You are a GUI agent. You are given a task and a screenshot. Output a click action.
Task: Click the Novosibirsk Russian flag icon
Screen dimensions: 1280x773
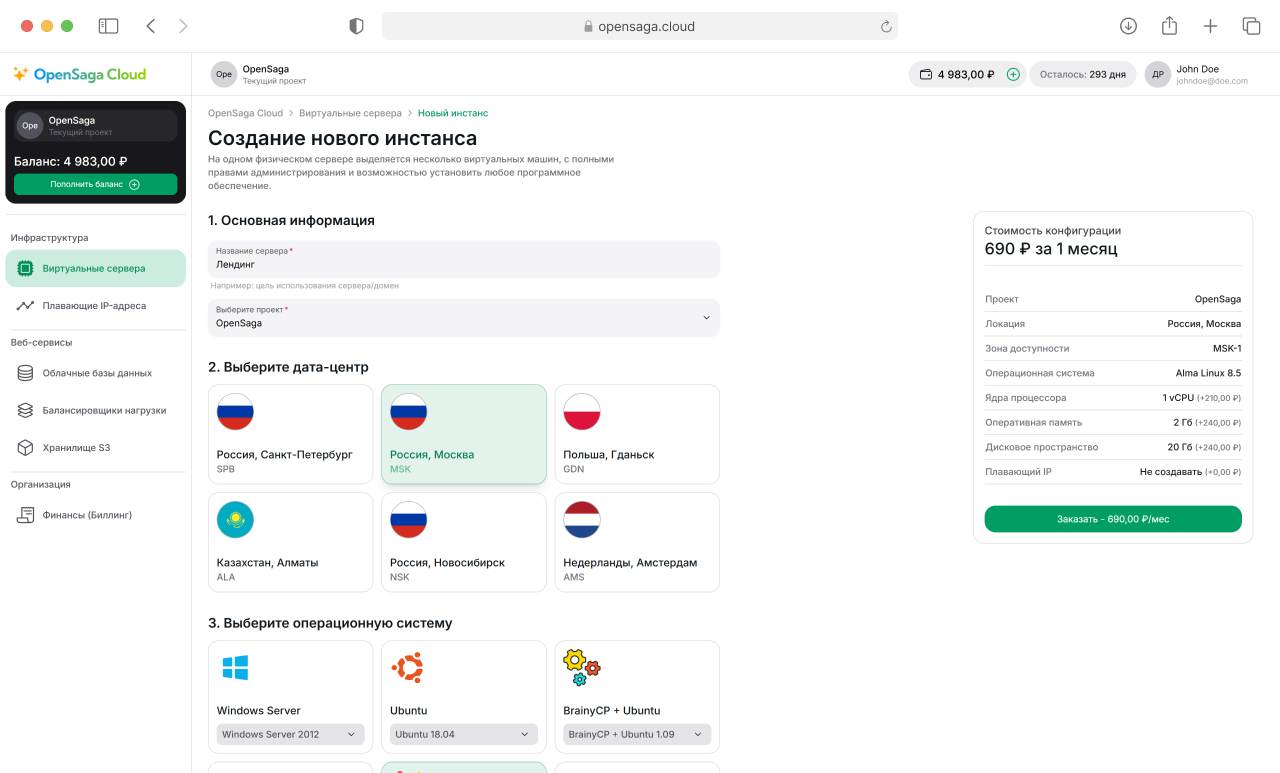click(x=409, y=520)
